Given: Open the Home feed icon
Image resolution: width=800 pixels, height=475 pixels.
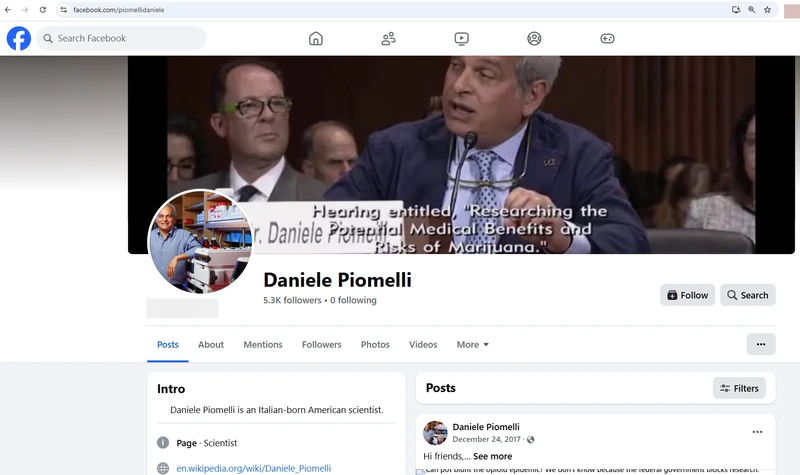Looking at the screenshot, I should click(x=316, y=38).
